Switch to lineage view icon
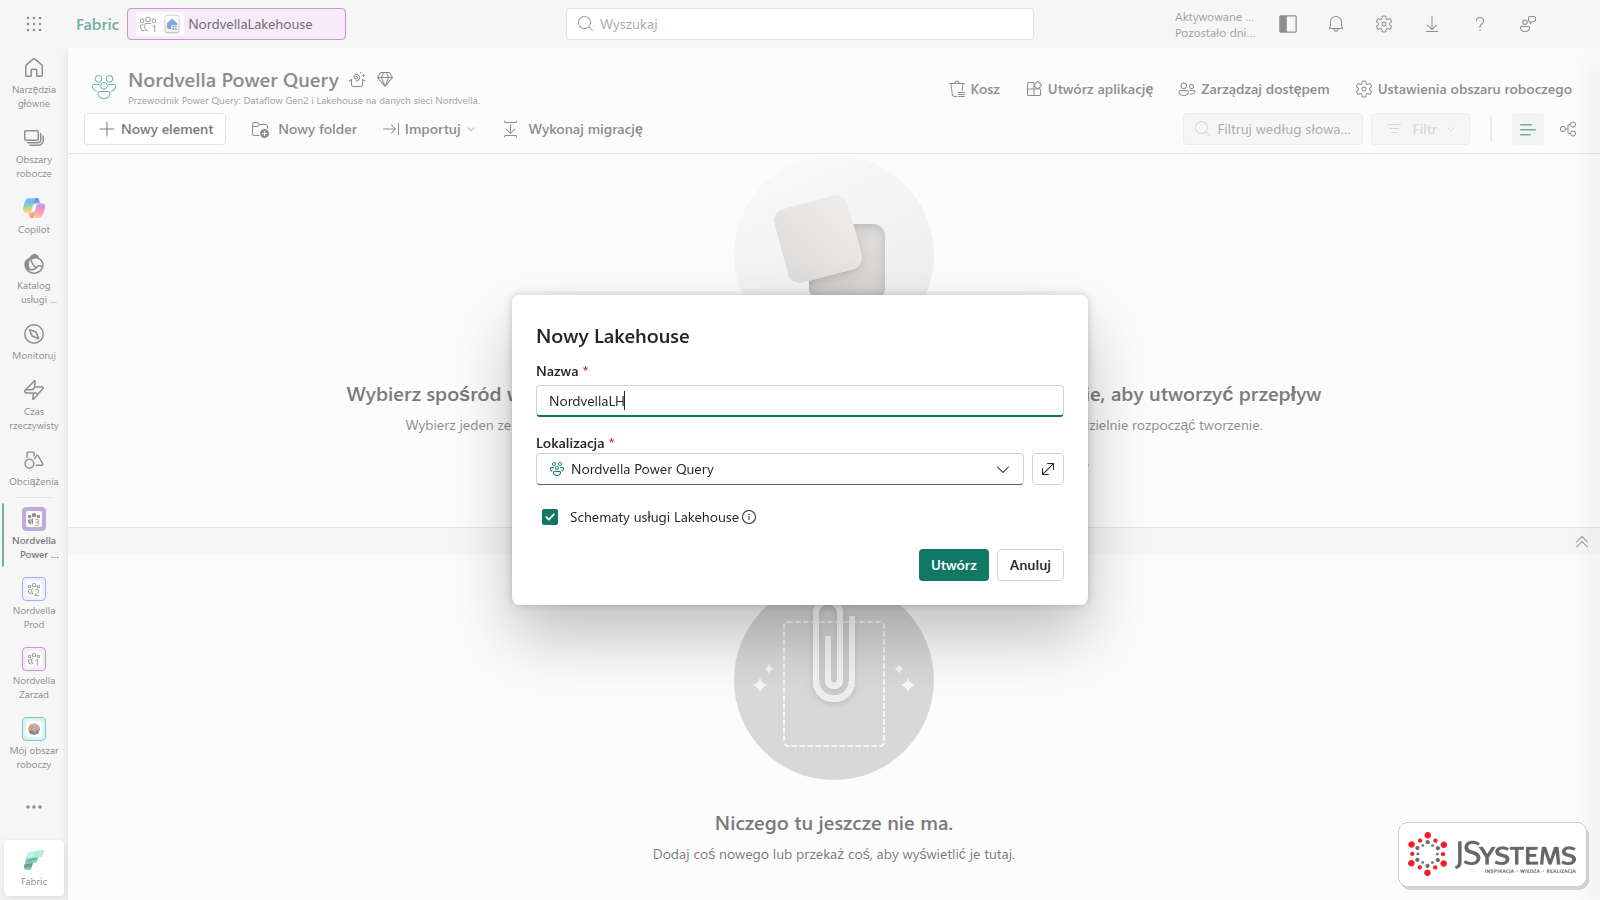1600x900 pixels. [x=1568, y=129]
